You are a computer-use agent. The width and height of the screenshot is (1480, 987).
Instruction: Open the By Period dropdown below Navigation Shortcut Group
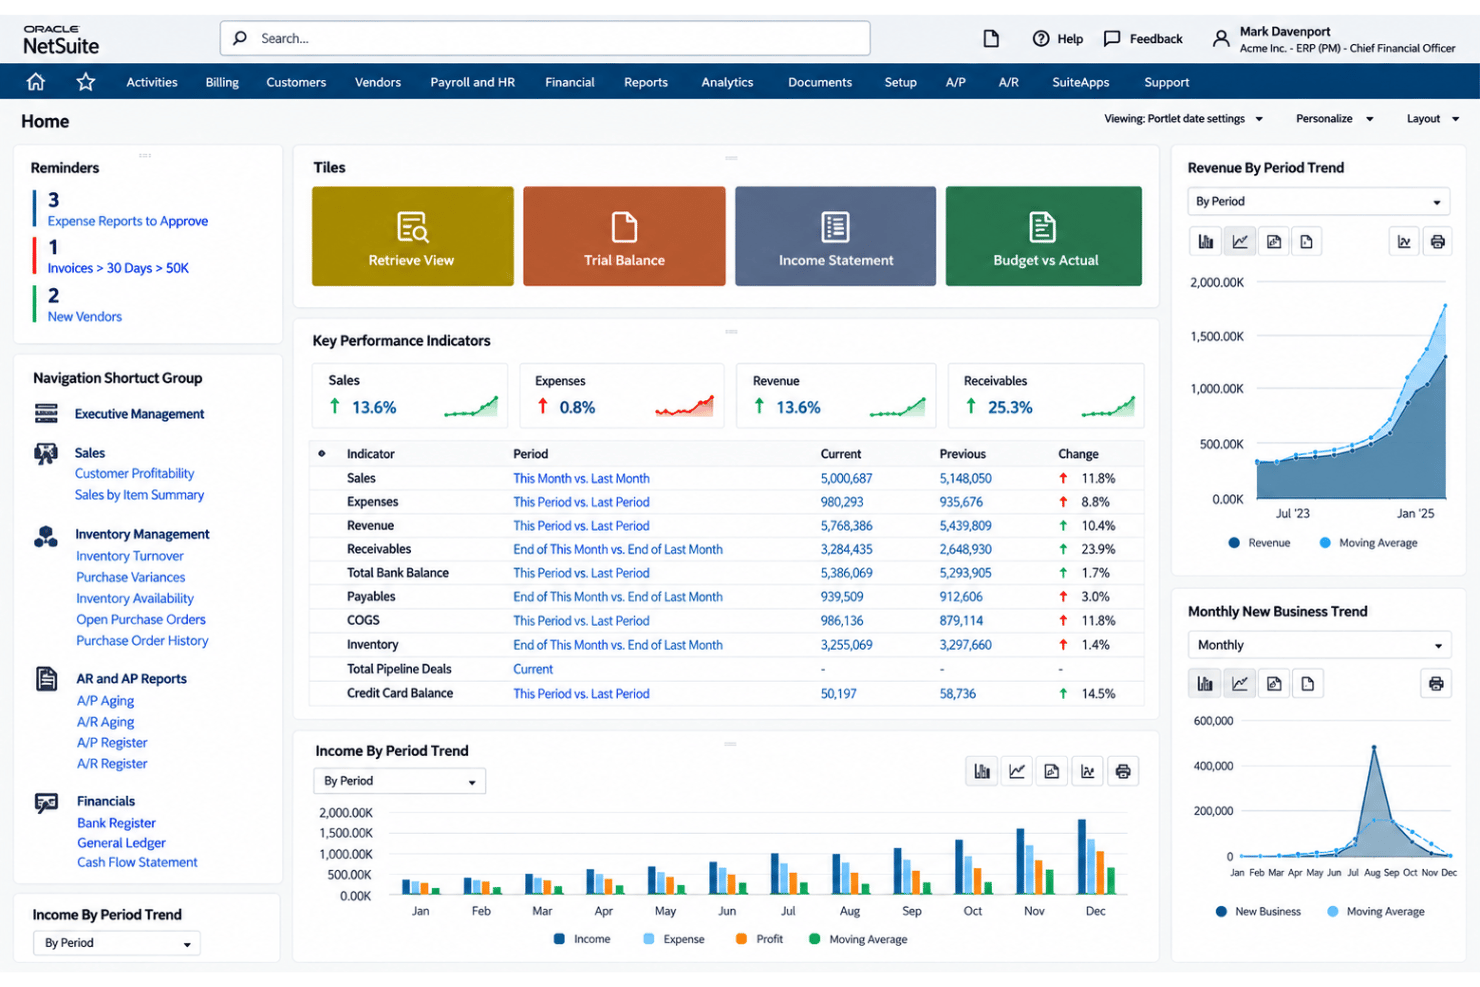pos(117,943)
